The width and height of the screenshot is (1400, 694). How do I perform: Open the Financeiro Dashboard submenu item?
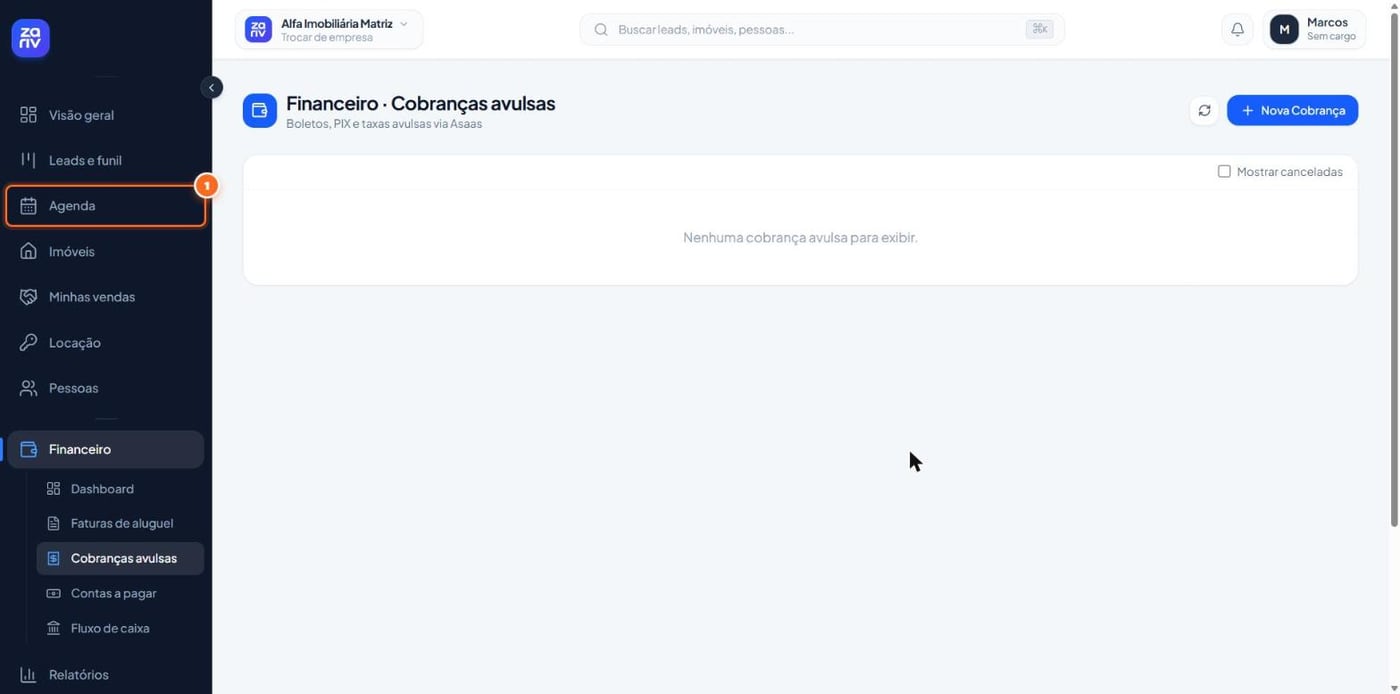click(120, 489)
